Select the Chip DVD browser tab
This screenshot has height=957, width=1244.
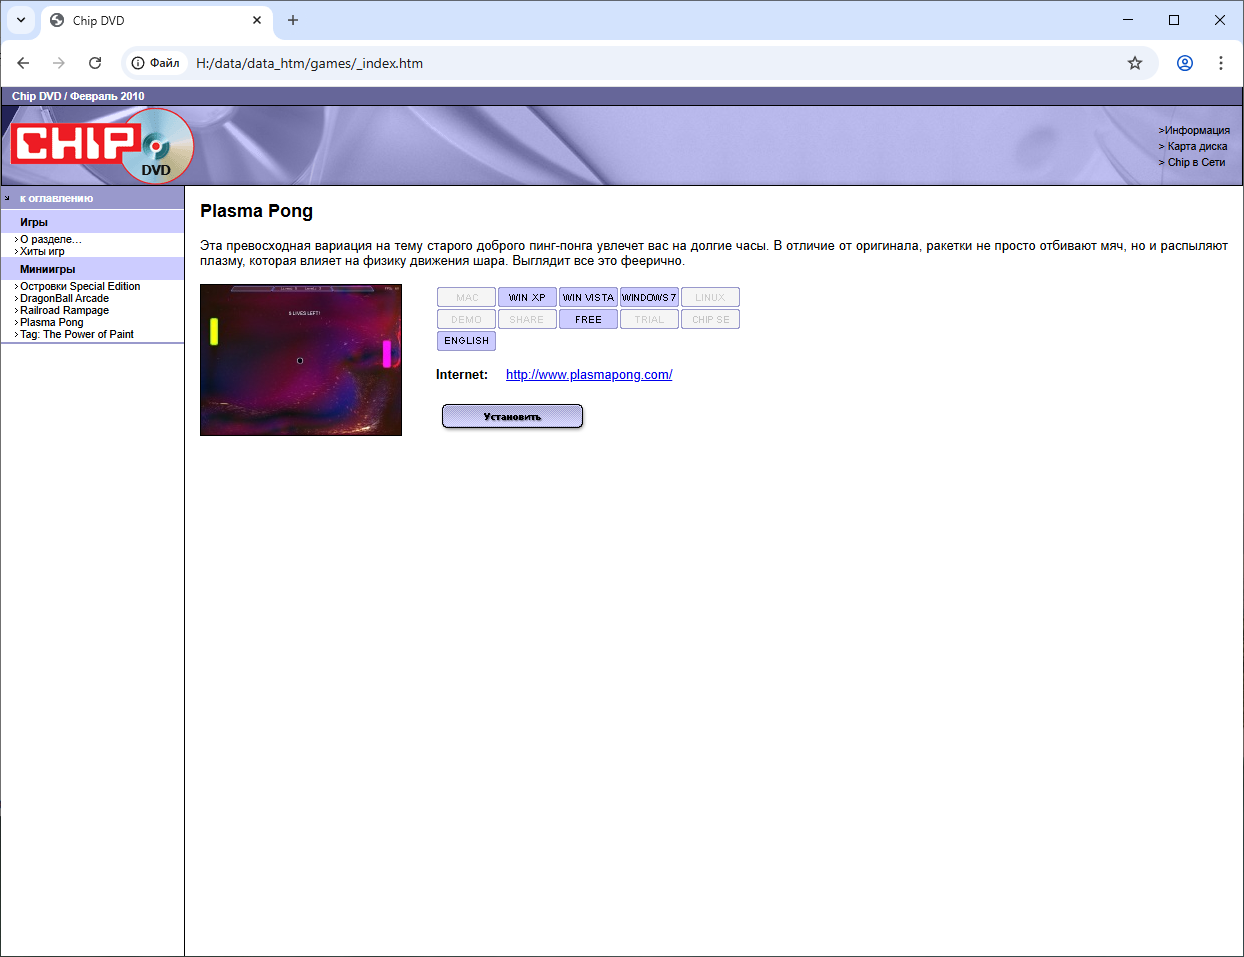(x=157, y=20)
